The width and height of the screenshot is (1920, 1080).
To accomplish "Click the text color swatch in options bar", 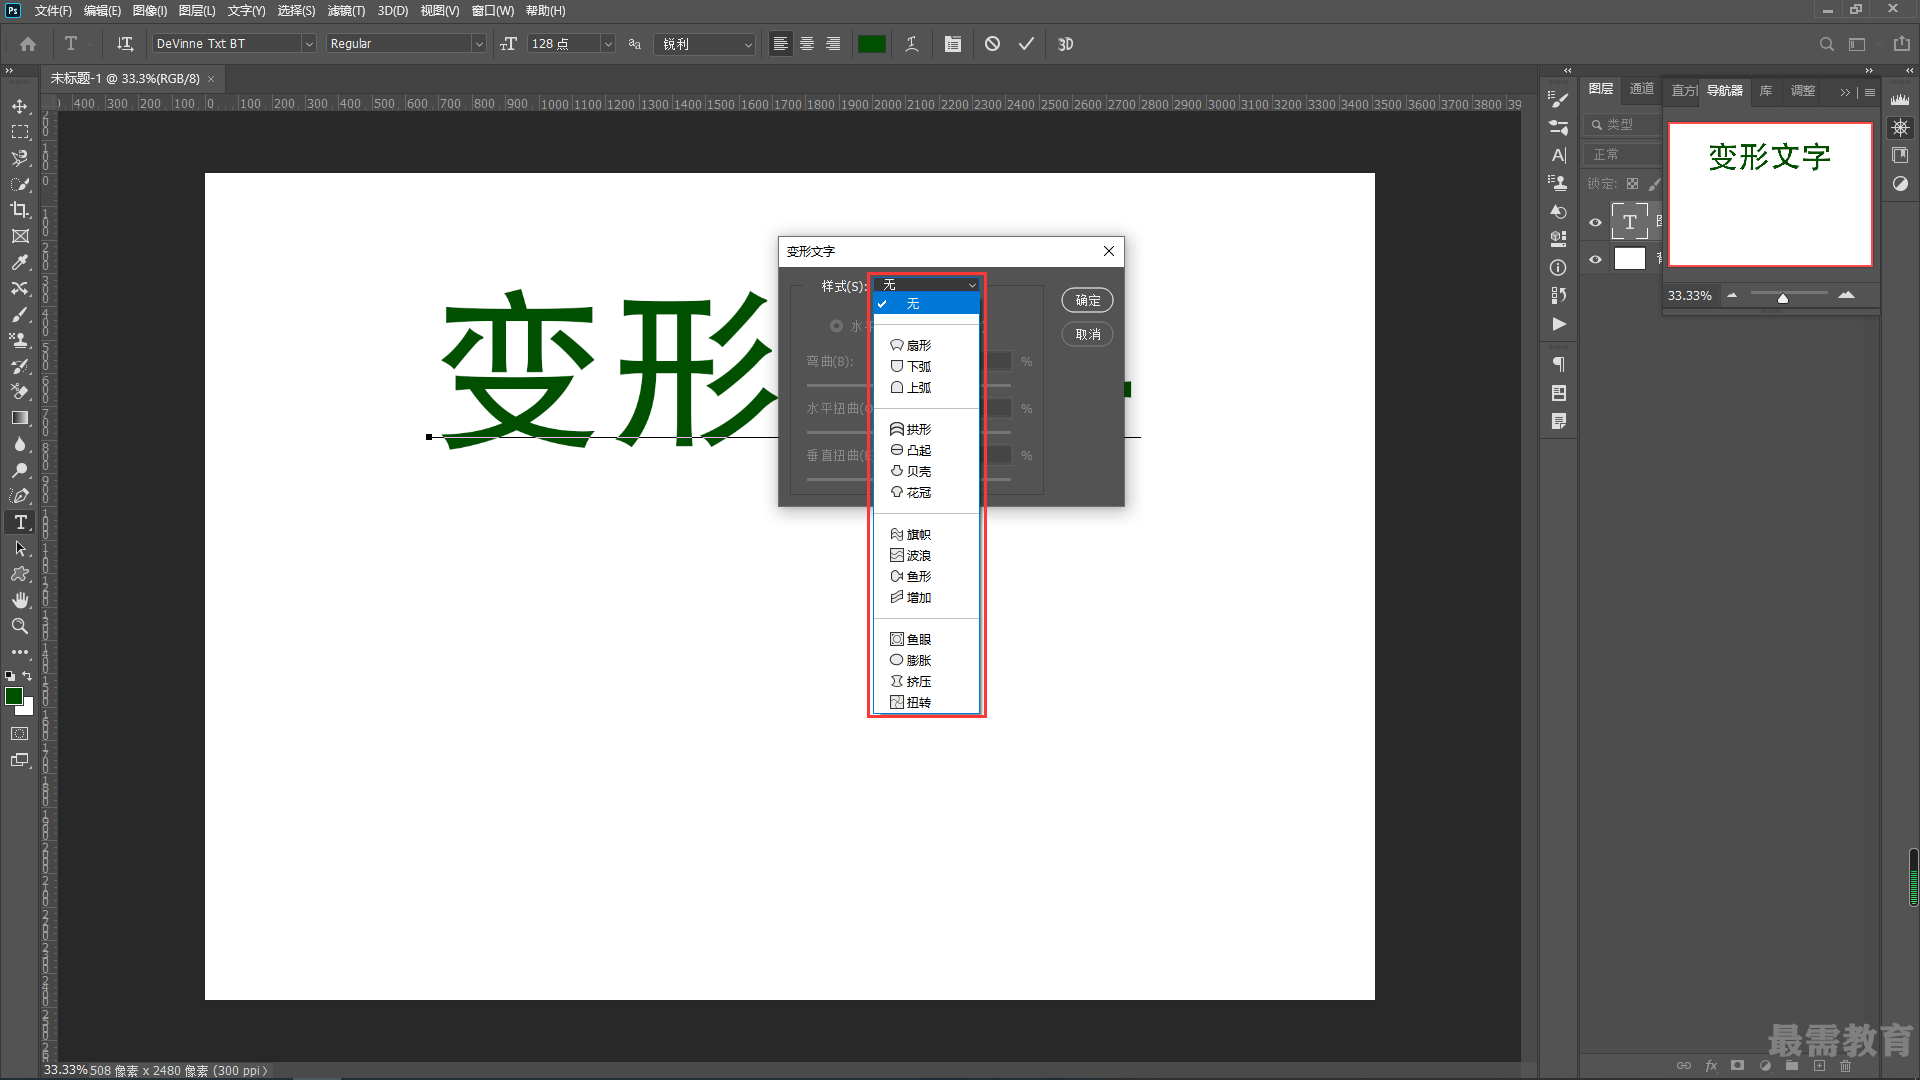I will (872, 44).
